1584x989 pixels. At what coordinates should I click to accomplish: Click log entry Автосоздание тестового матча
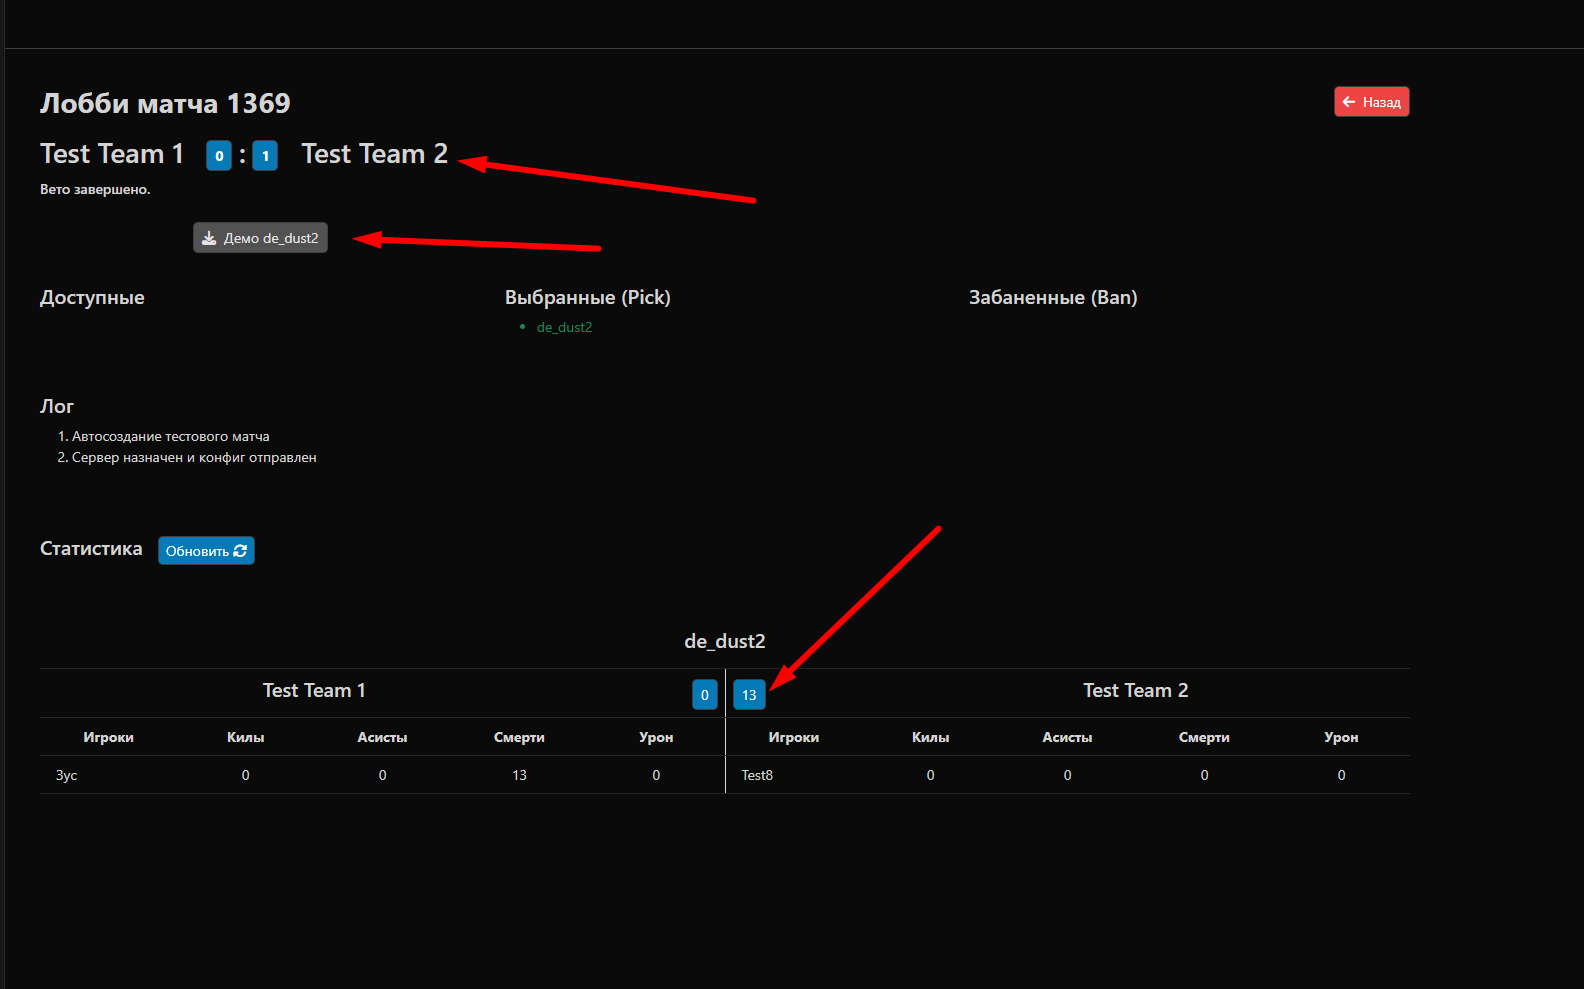tap(170, 436)
